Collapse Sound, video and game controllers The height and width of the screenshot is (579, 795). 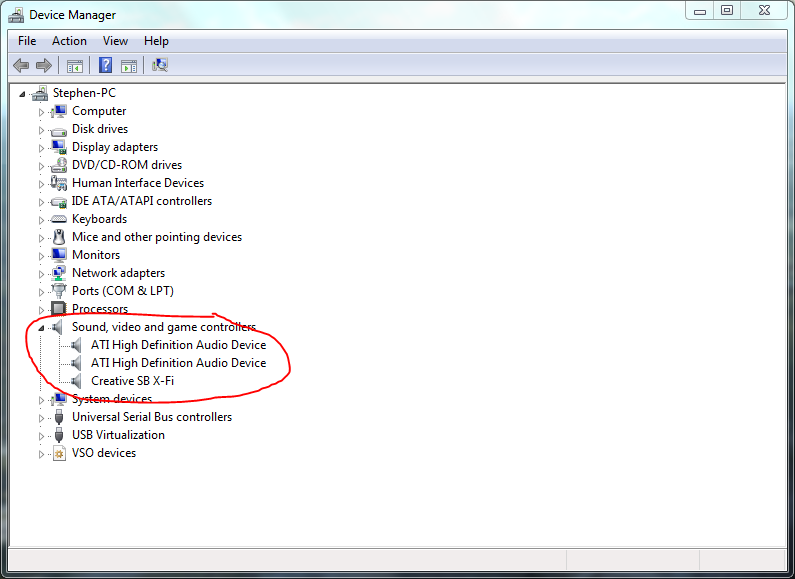[x=41, y=328]
